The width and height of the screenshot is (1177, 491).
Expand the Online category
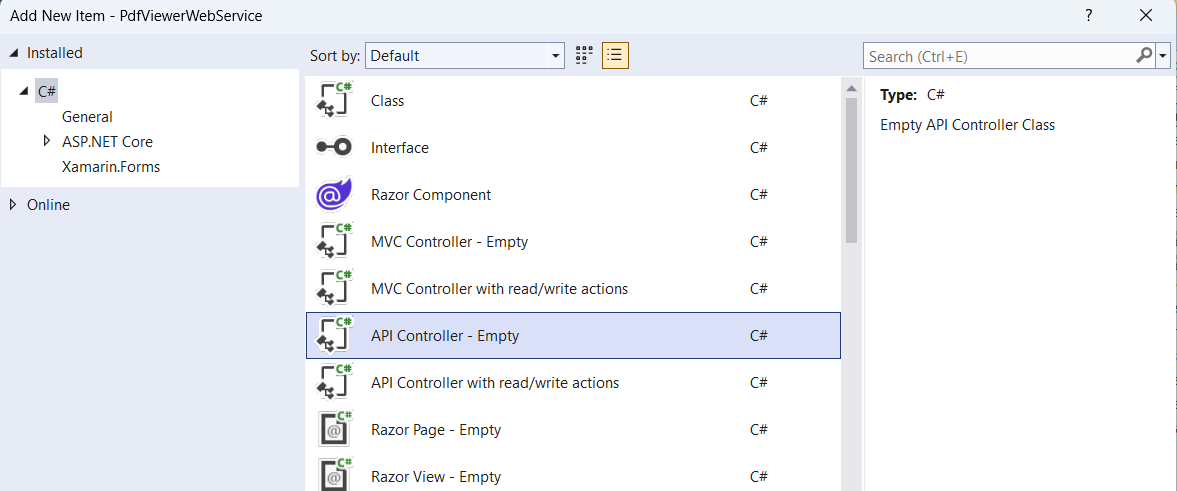coord(13,205)
